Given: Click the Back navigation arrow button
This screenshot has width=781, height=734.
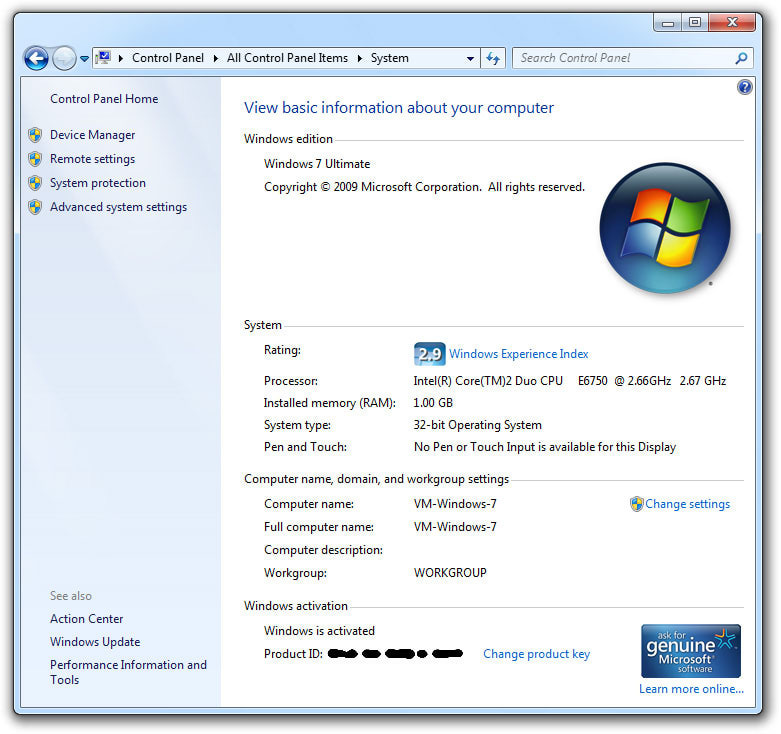Looking at the screenshot, I should (36, 59).
